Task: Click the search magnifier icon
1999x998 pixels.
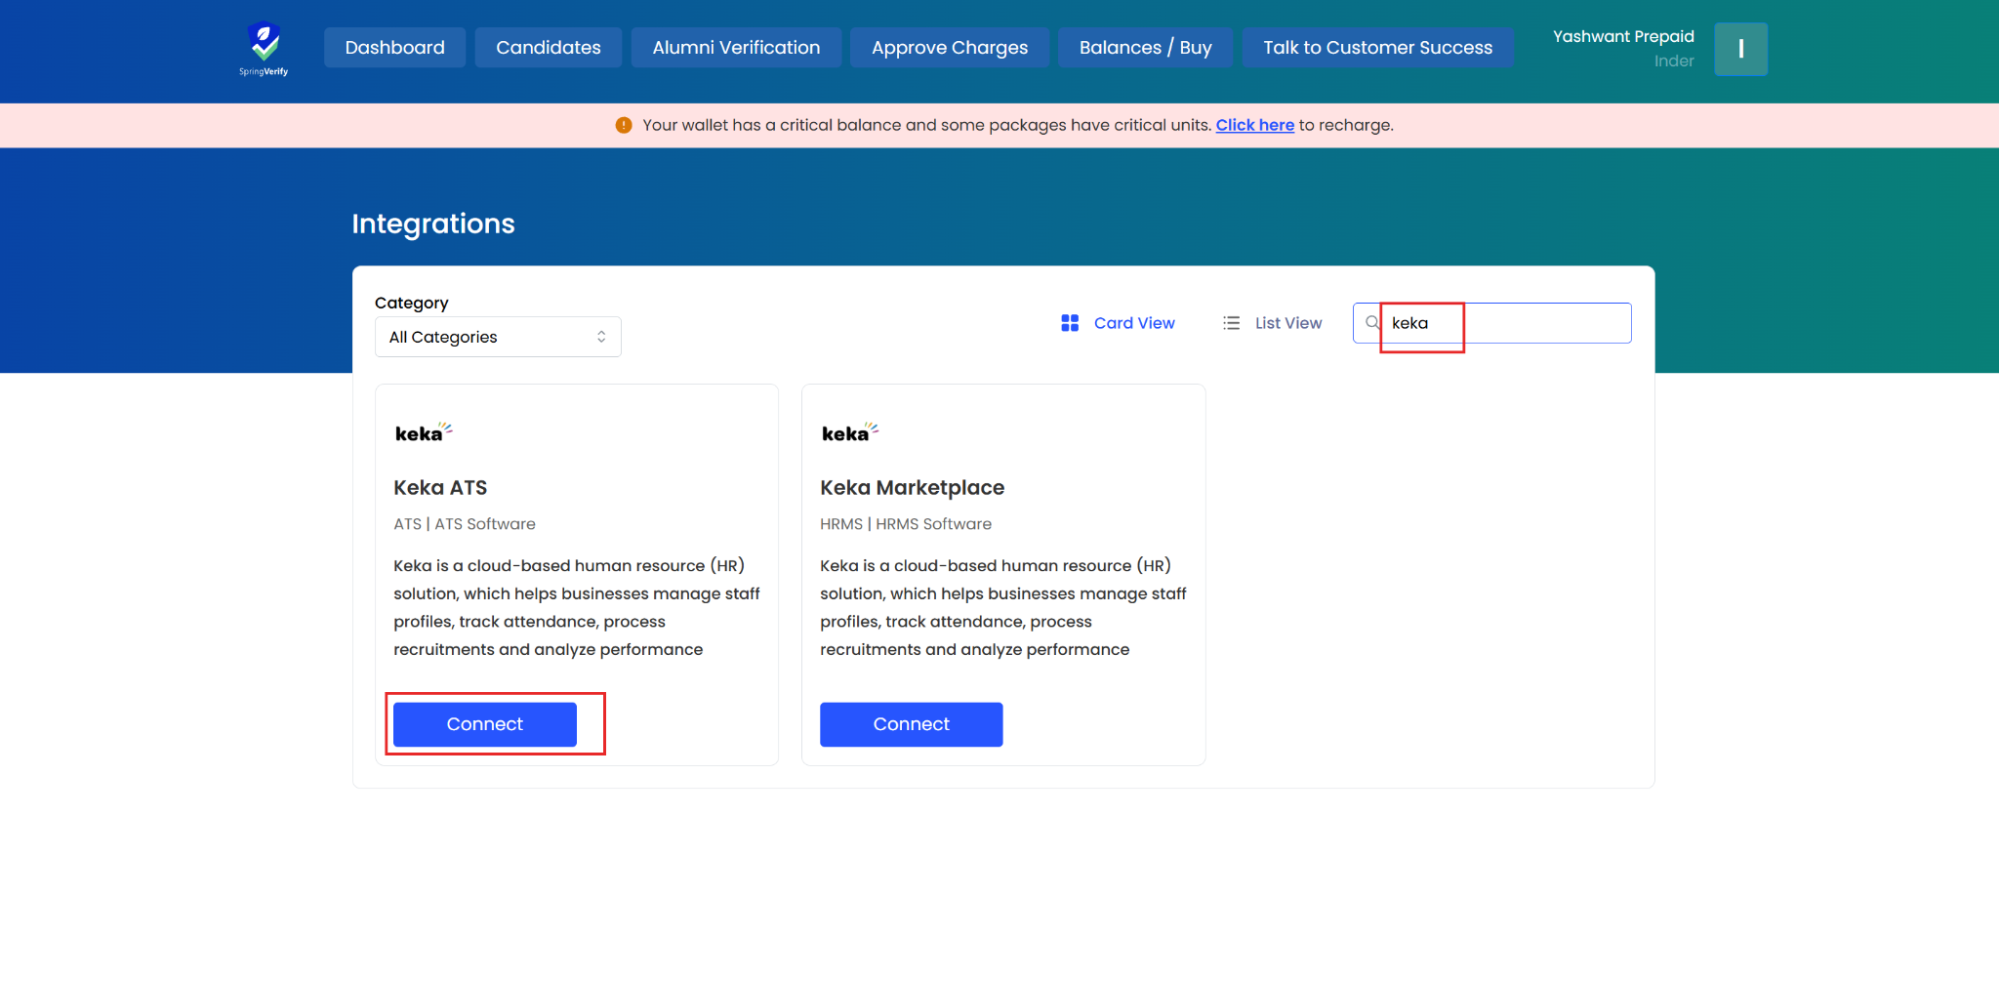Action: [1372, 323]
